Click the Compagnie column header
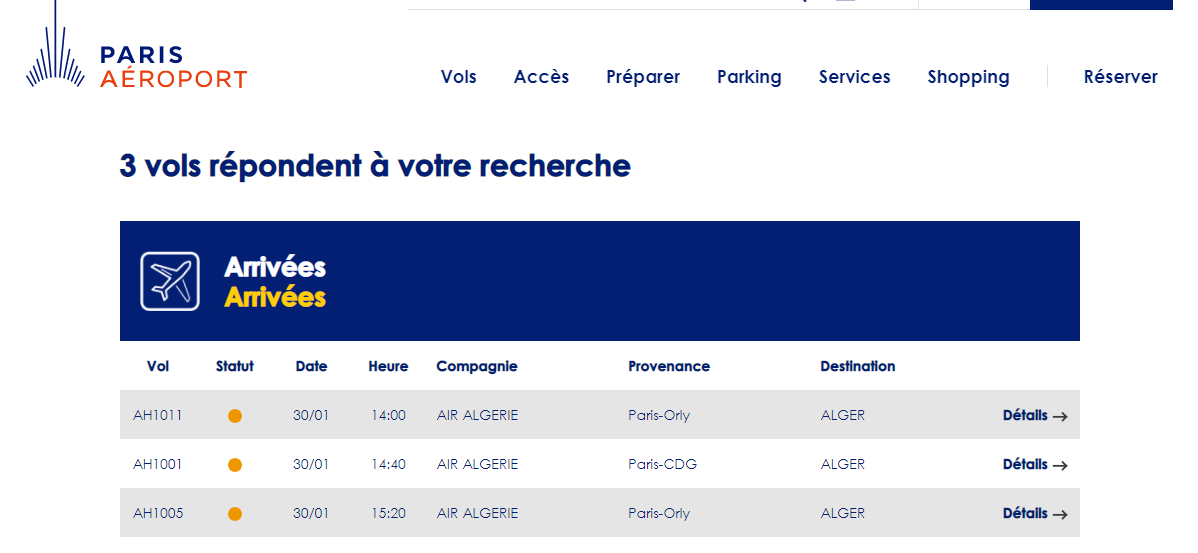The height and width of the screenshot is (553, 1198). [x=477, y=367]
